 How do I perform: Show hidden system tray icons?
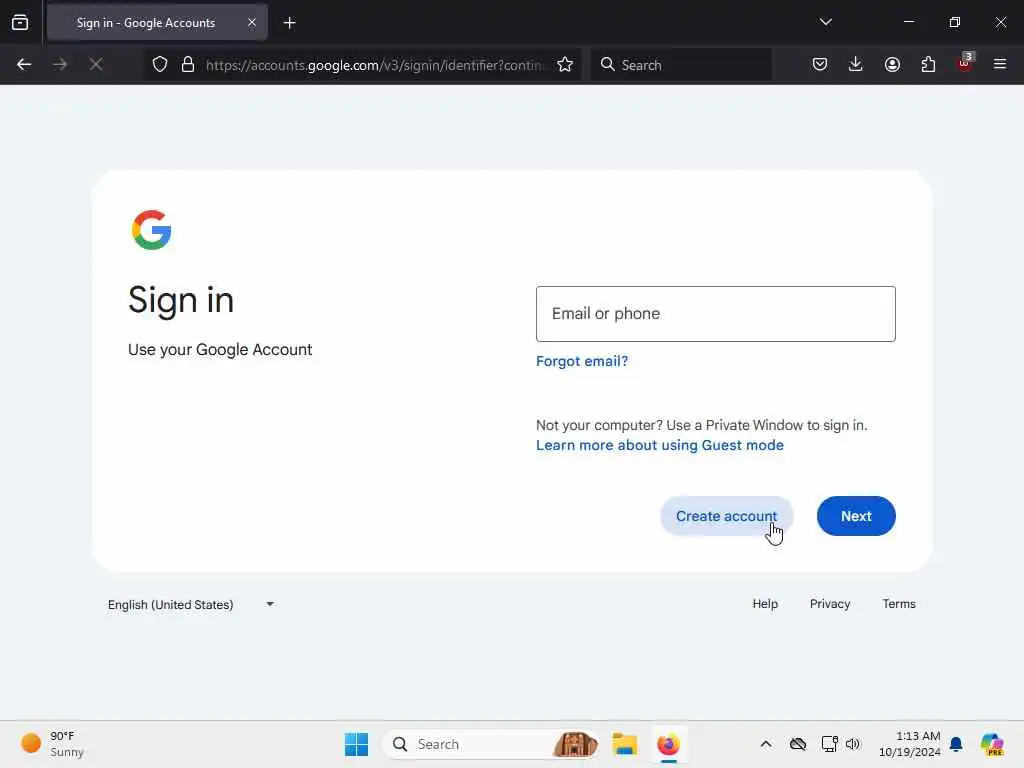pos(766,744)
